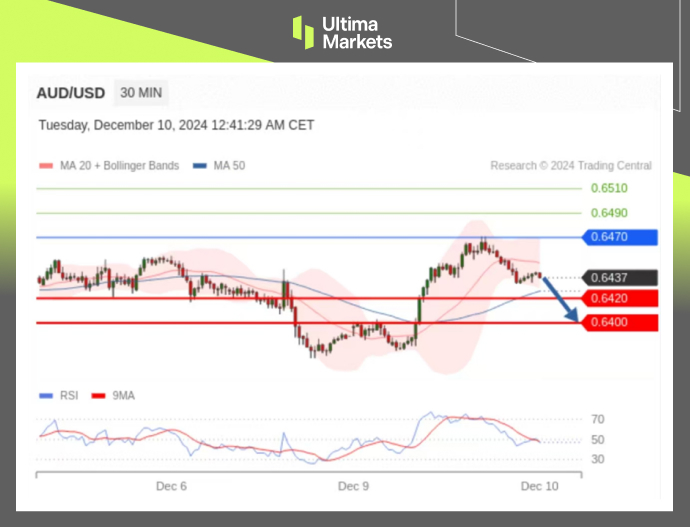Click the blue downward trend arrow

(562, 299)
